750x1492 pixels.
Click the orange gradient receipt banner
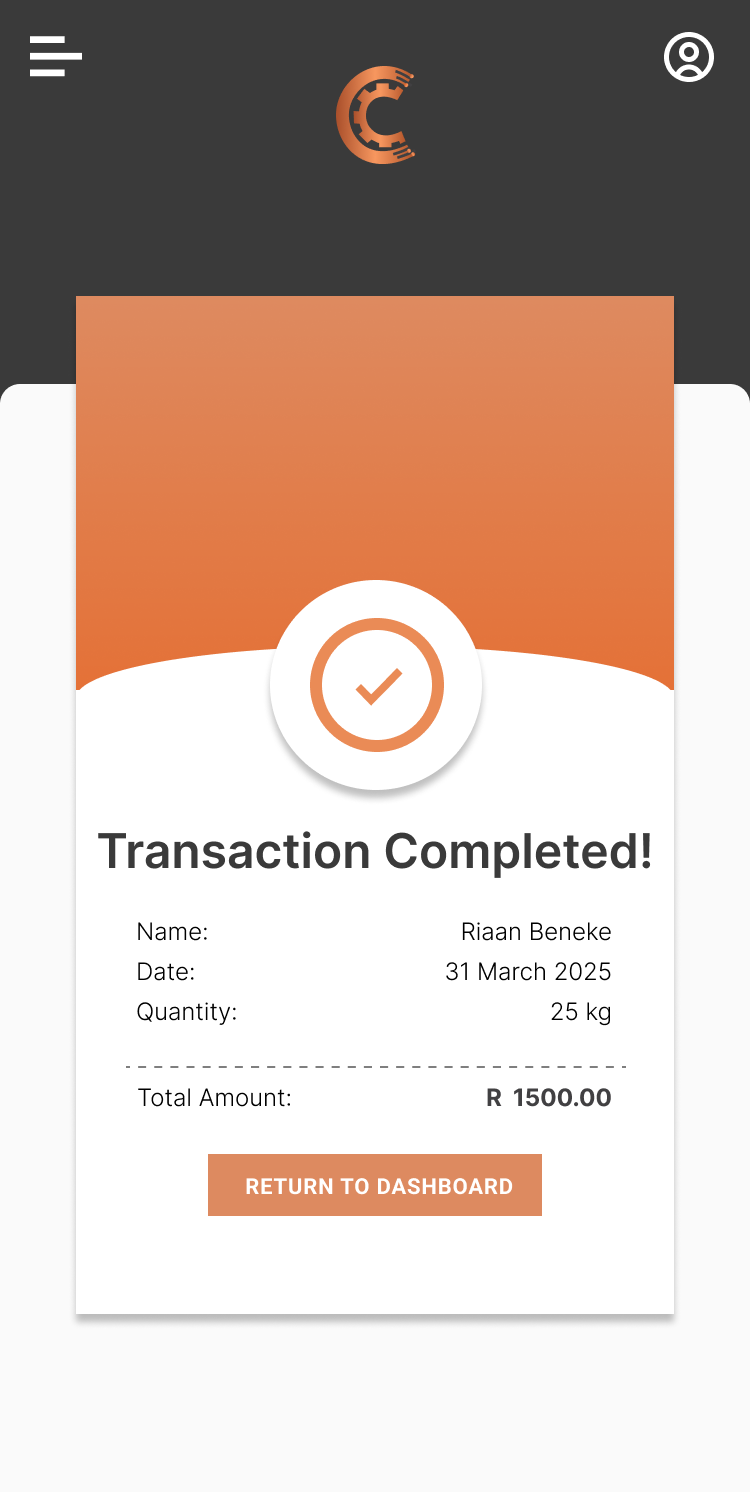375,450
